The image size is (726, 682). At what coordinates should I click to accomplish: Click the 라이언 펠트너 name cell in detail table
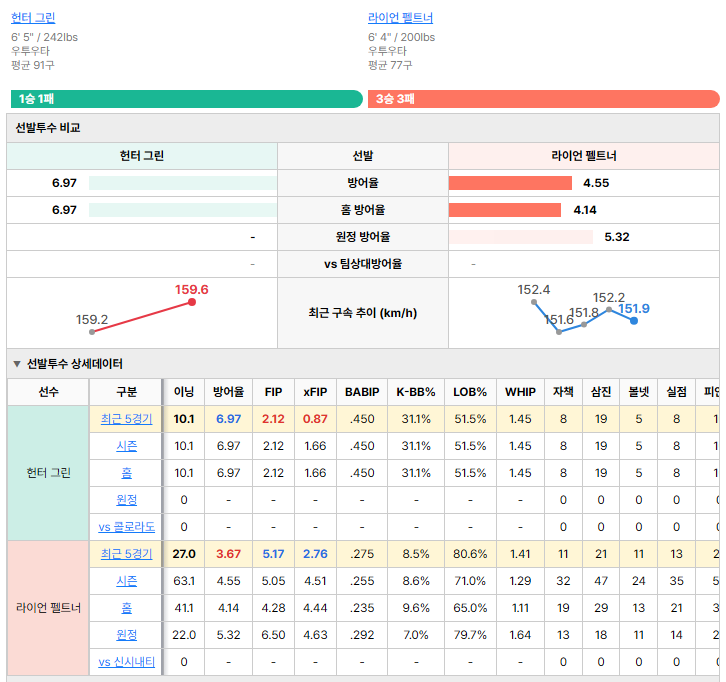click(48, 608)
